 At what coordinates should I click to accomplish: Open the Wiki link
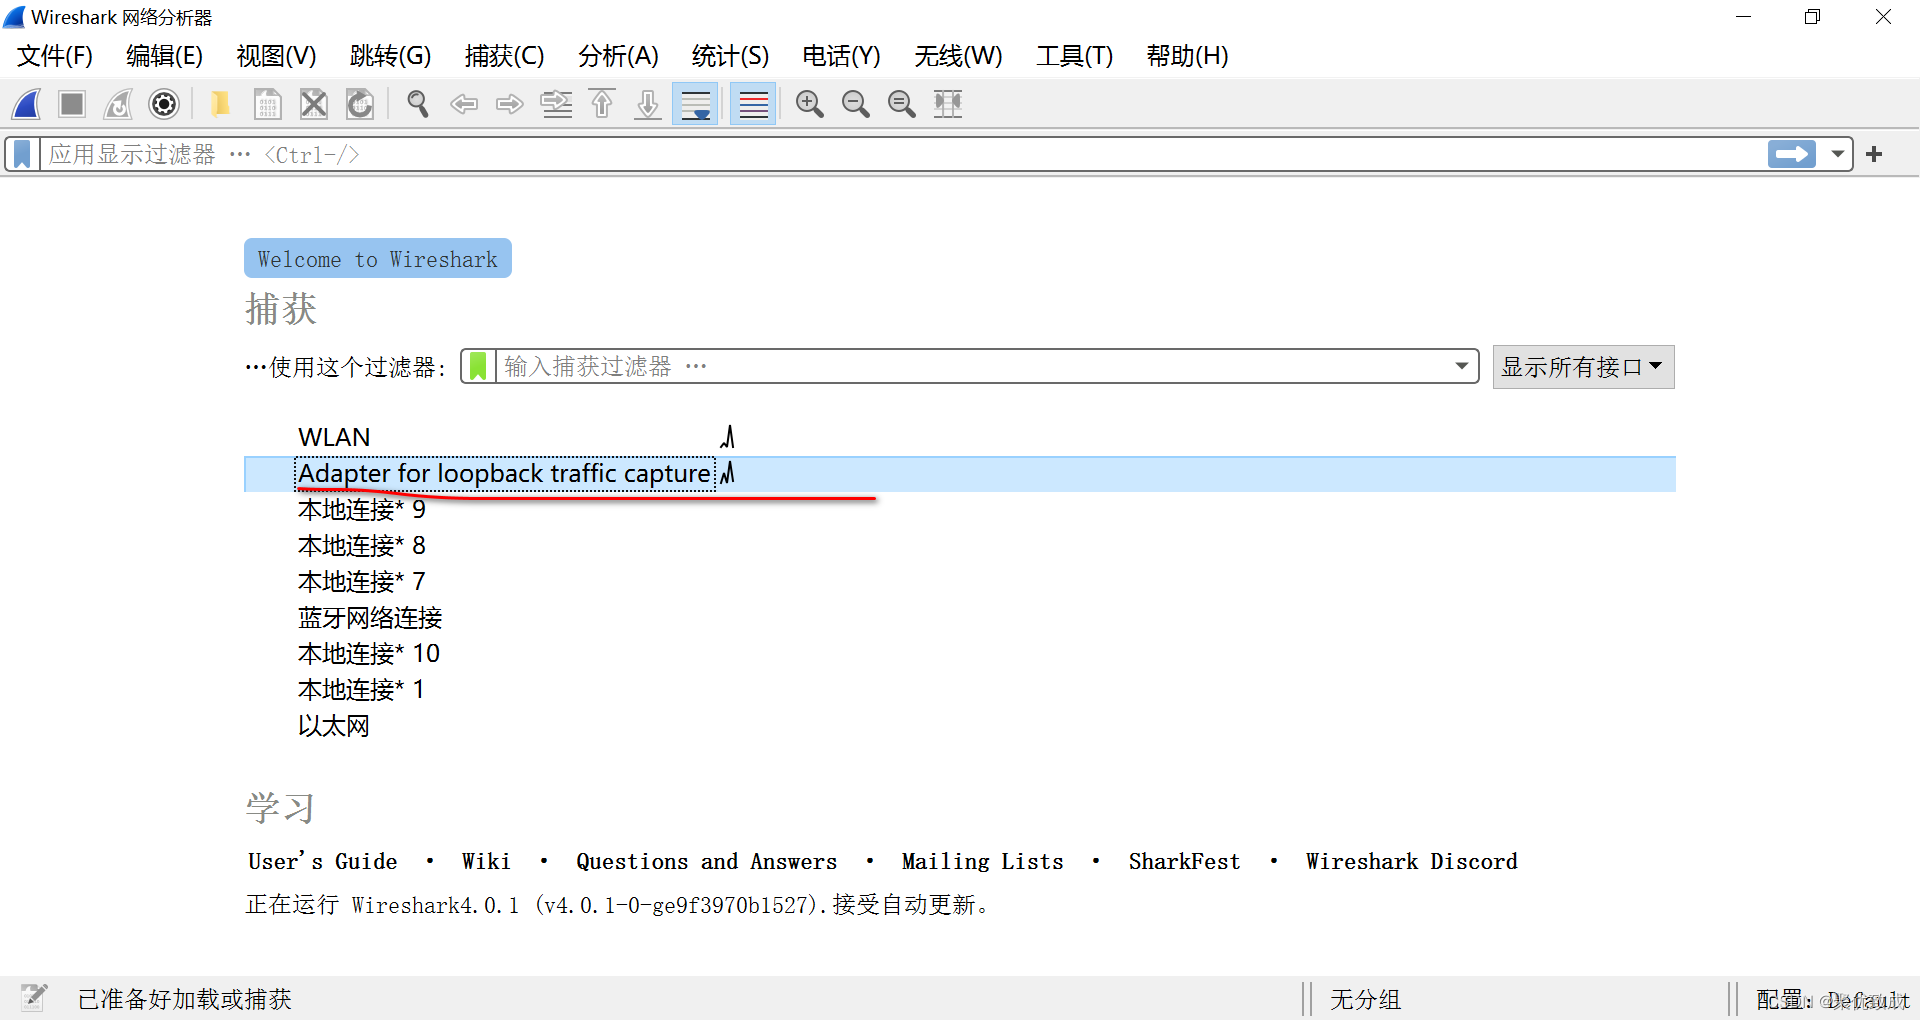(486, 861)
